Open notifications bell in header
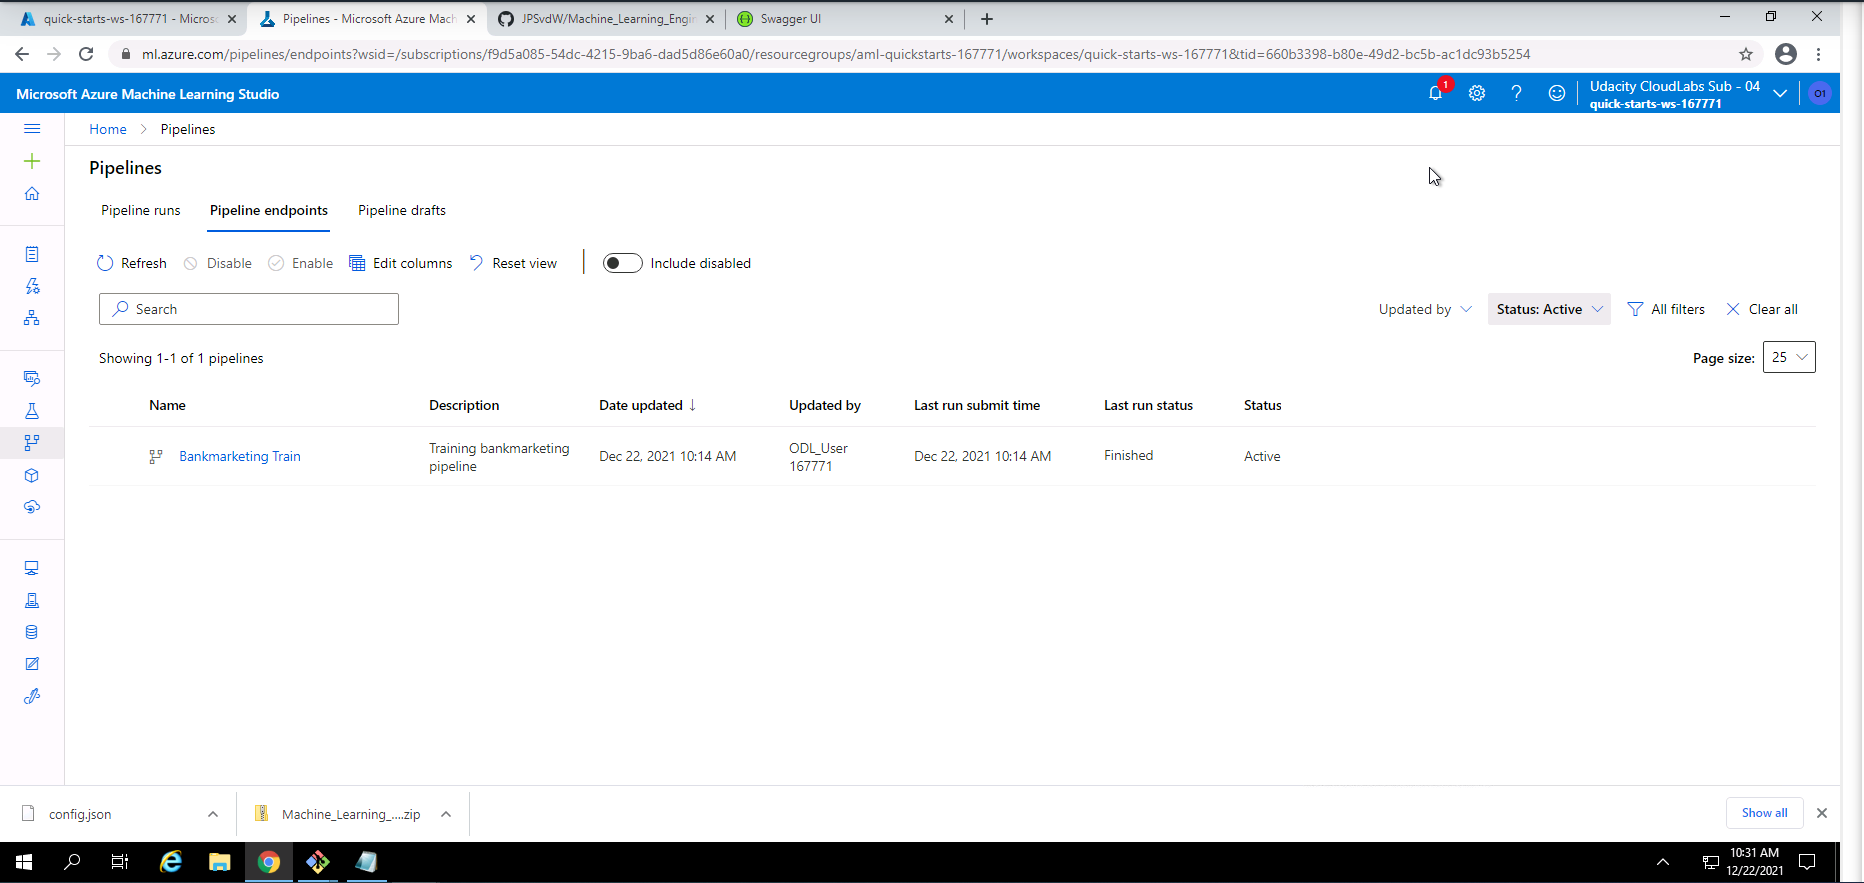The width and height of the screenshot is (1864, 883). pyautogui.click(x=1436, y=93)
